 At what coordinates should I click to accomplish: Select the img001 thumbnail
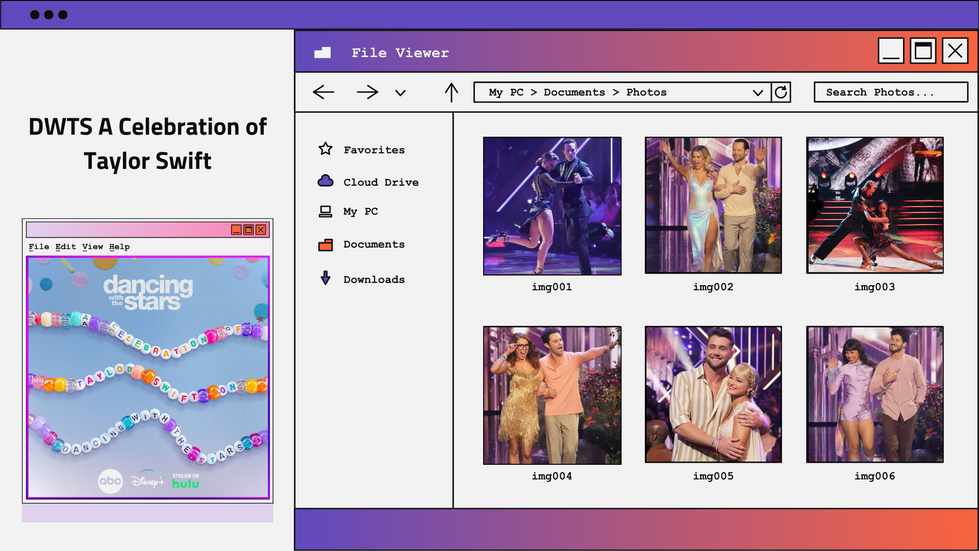point(552,206)
